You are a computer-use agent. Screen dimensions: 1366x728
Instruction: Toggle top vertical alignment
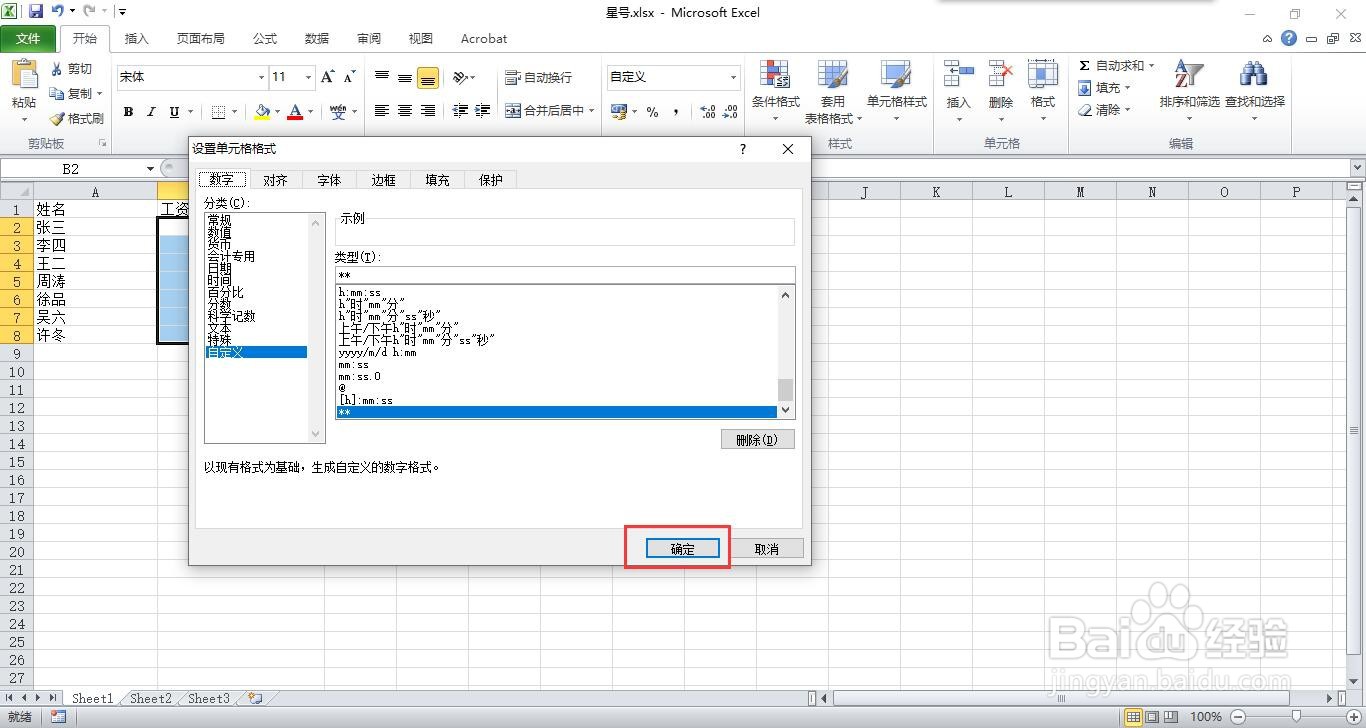[382, 77]
